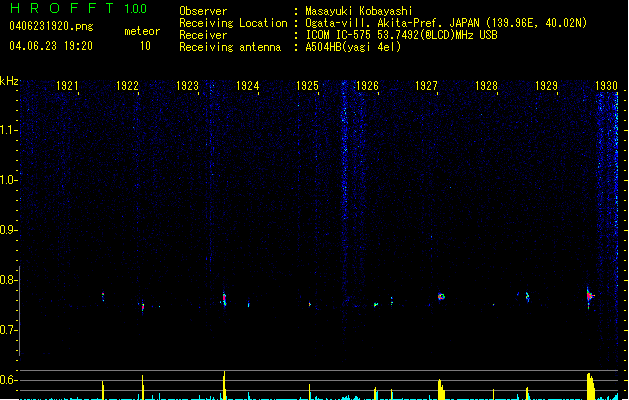Click the meteor echo between 1921 and 1922 ticks

coord(103,296)
